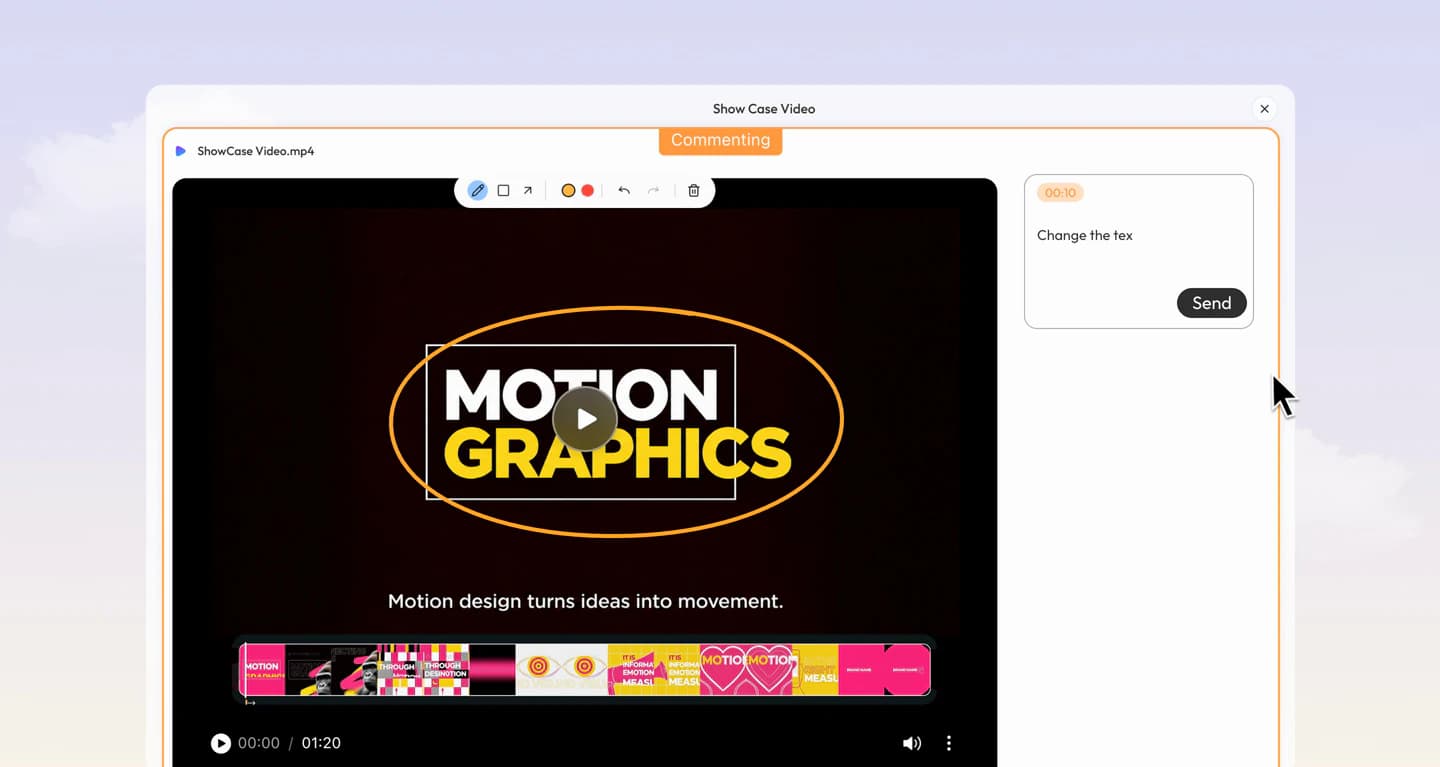Click the Commenting mode label
The image size is (1440, 767).
[x=720, y=140]
